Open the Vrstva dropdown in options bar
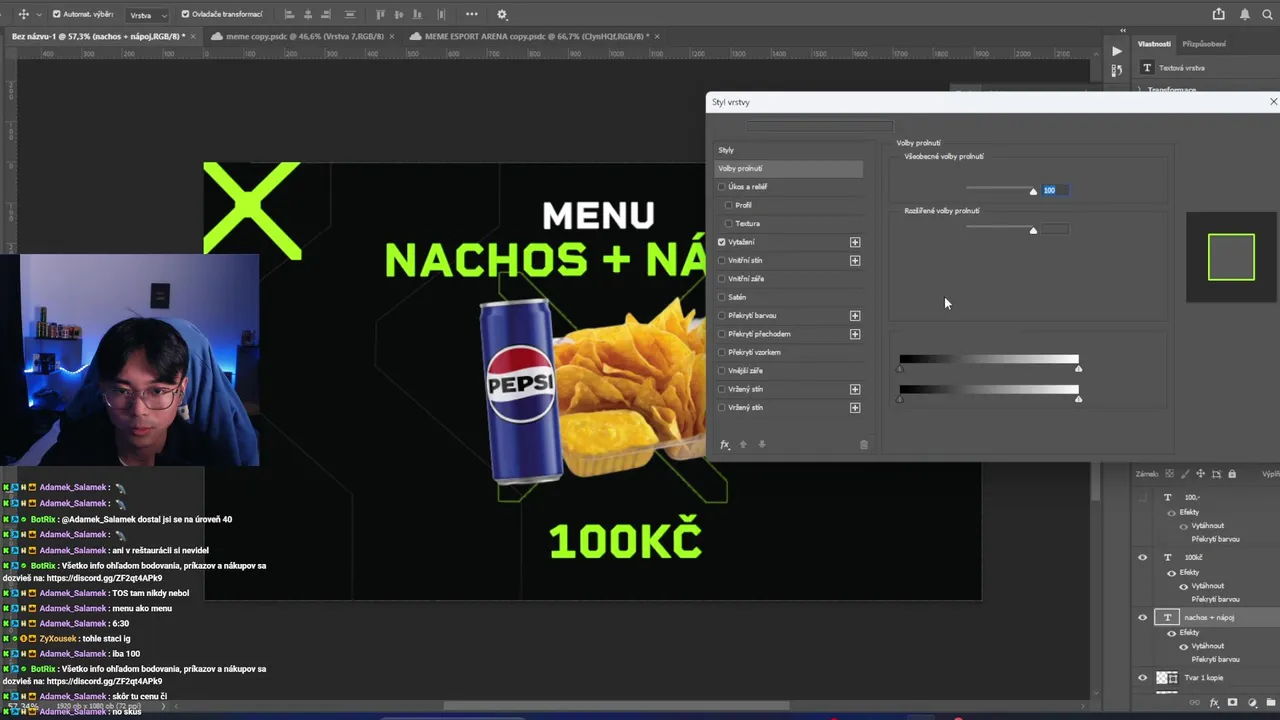Viewport: 1280px width, 720px height. 148,15
